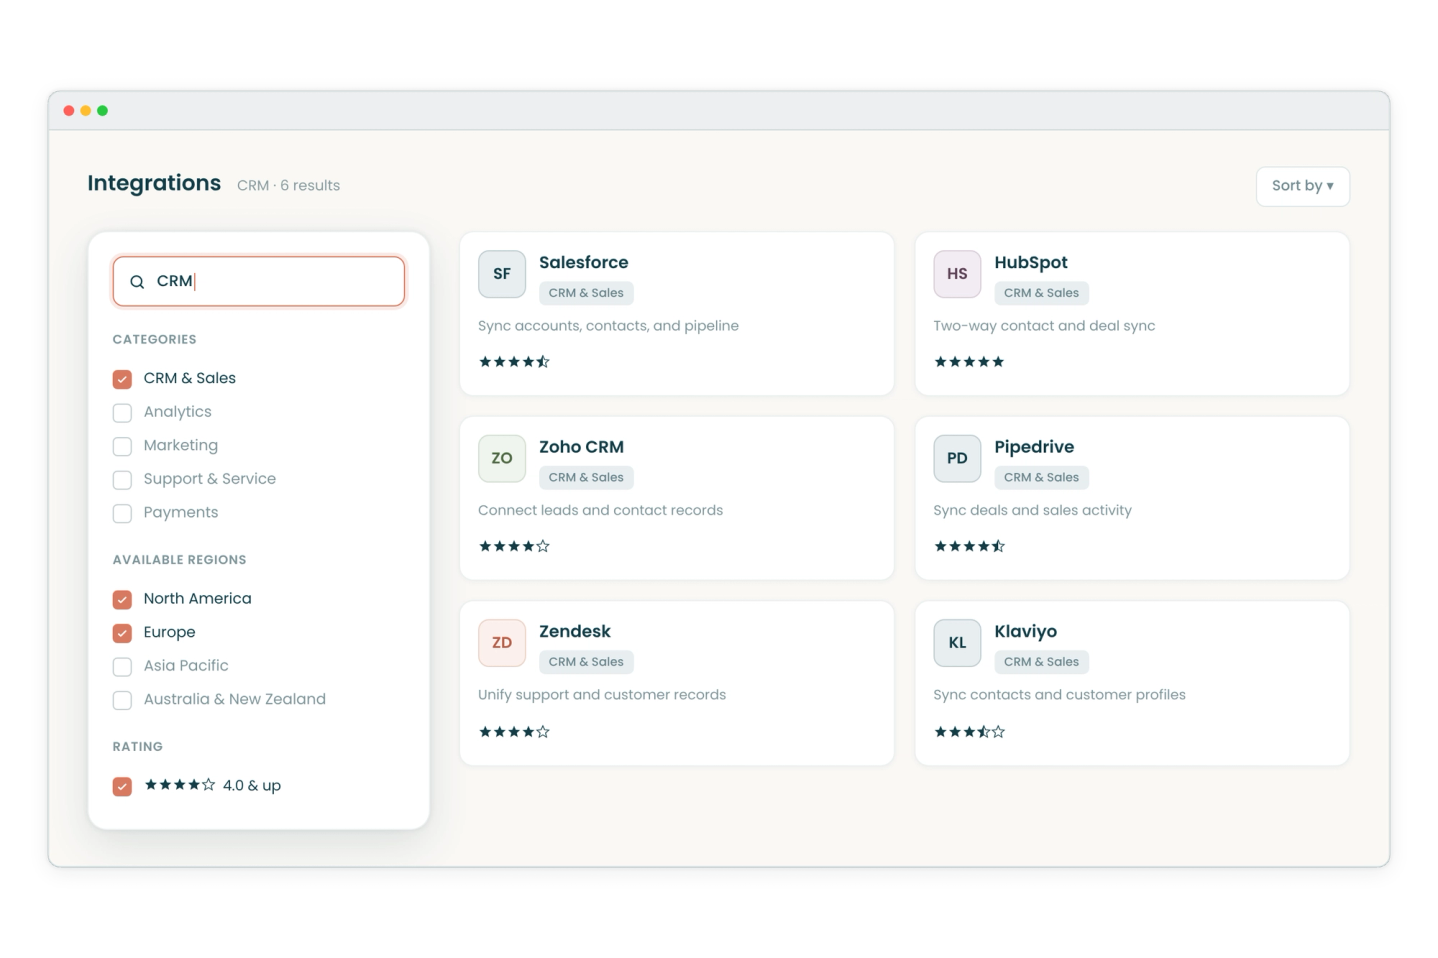Open the Zendesk integration title
Image resolution: width=1438 pixels, height=958 pixels.
pos(575,631)
